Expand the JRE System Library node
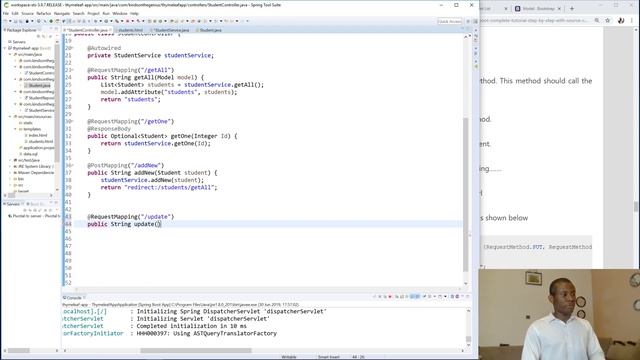 pos(10,167)
